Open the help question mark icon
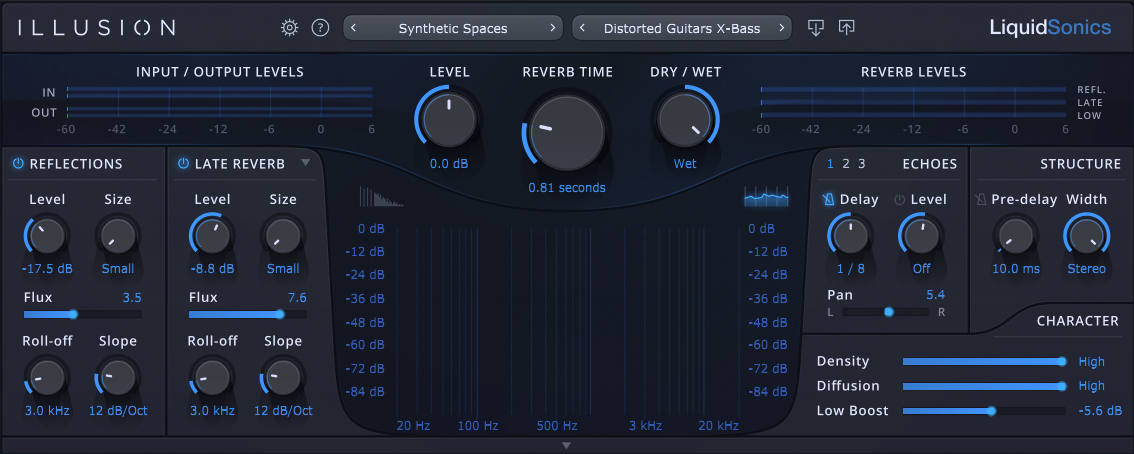The image size is (1134, 454). tap(320, 28)
